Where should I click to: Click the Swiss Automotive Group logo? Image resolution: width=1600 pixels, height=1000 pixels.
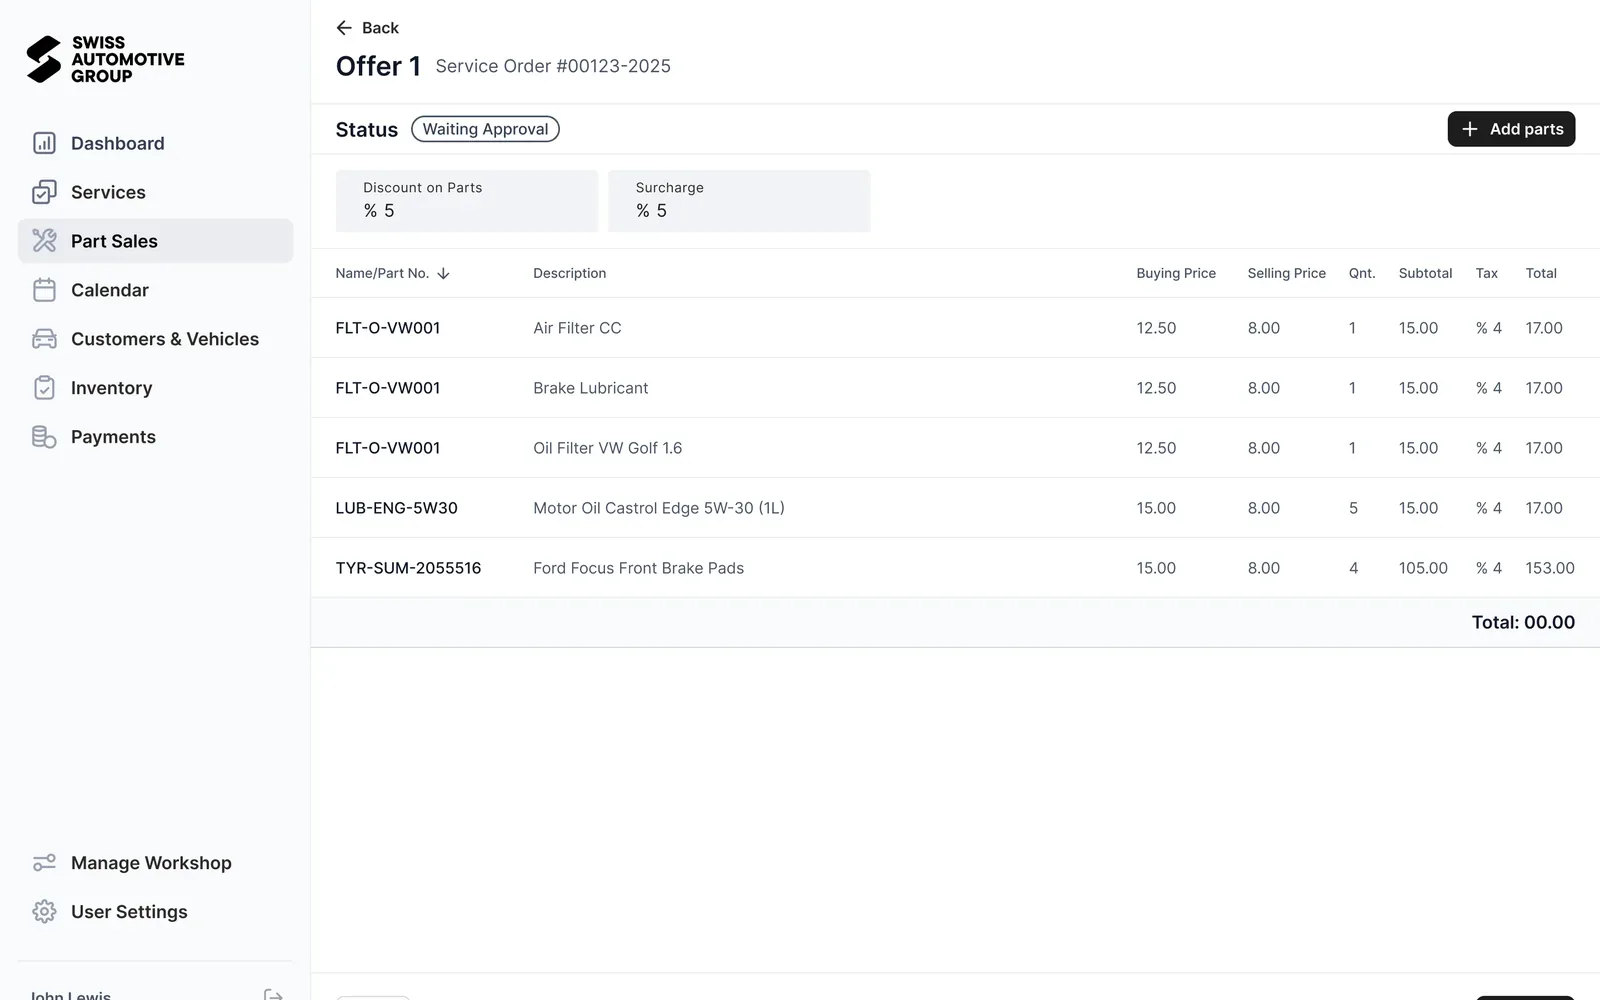(105, 59)
